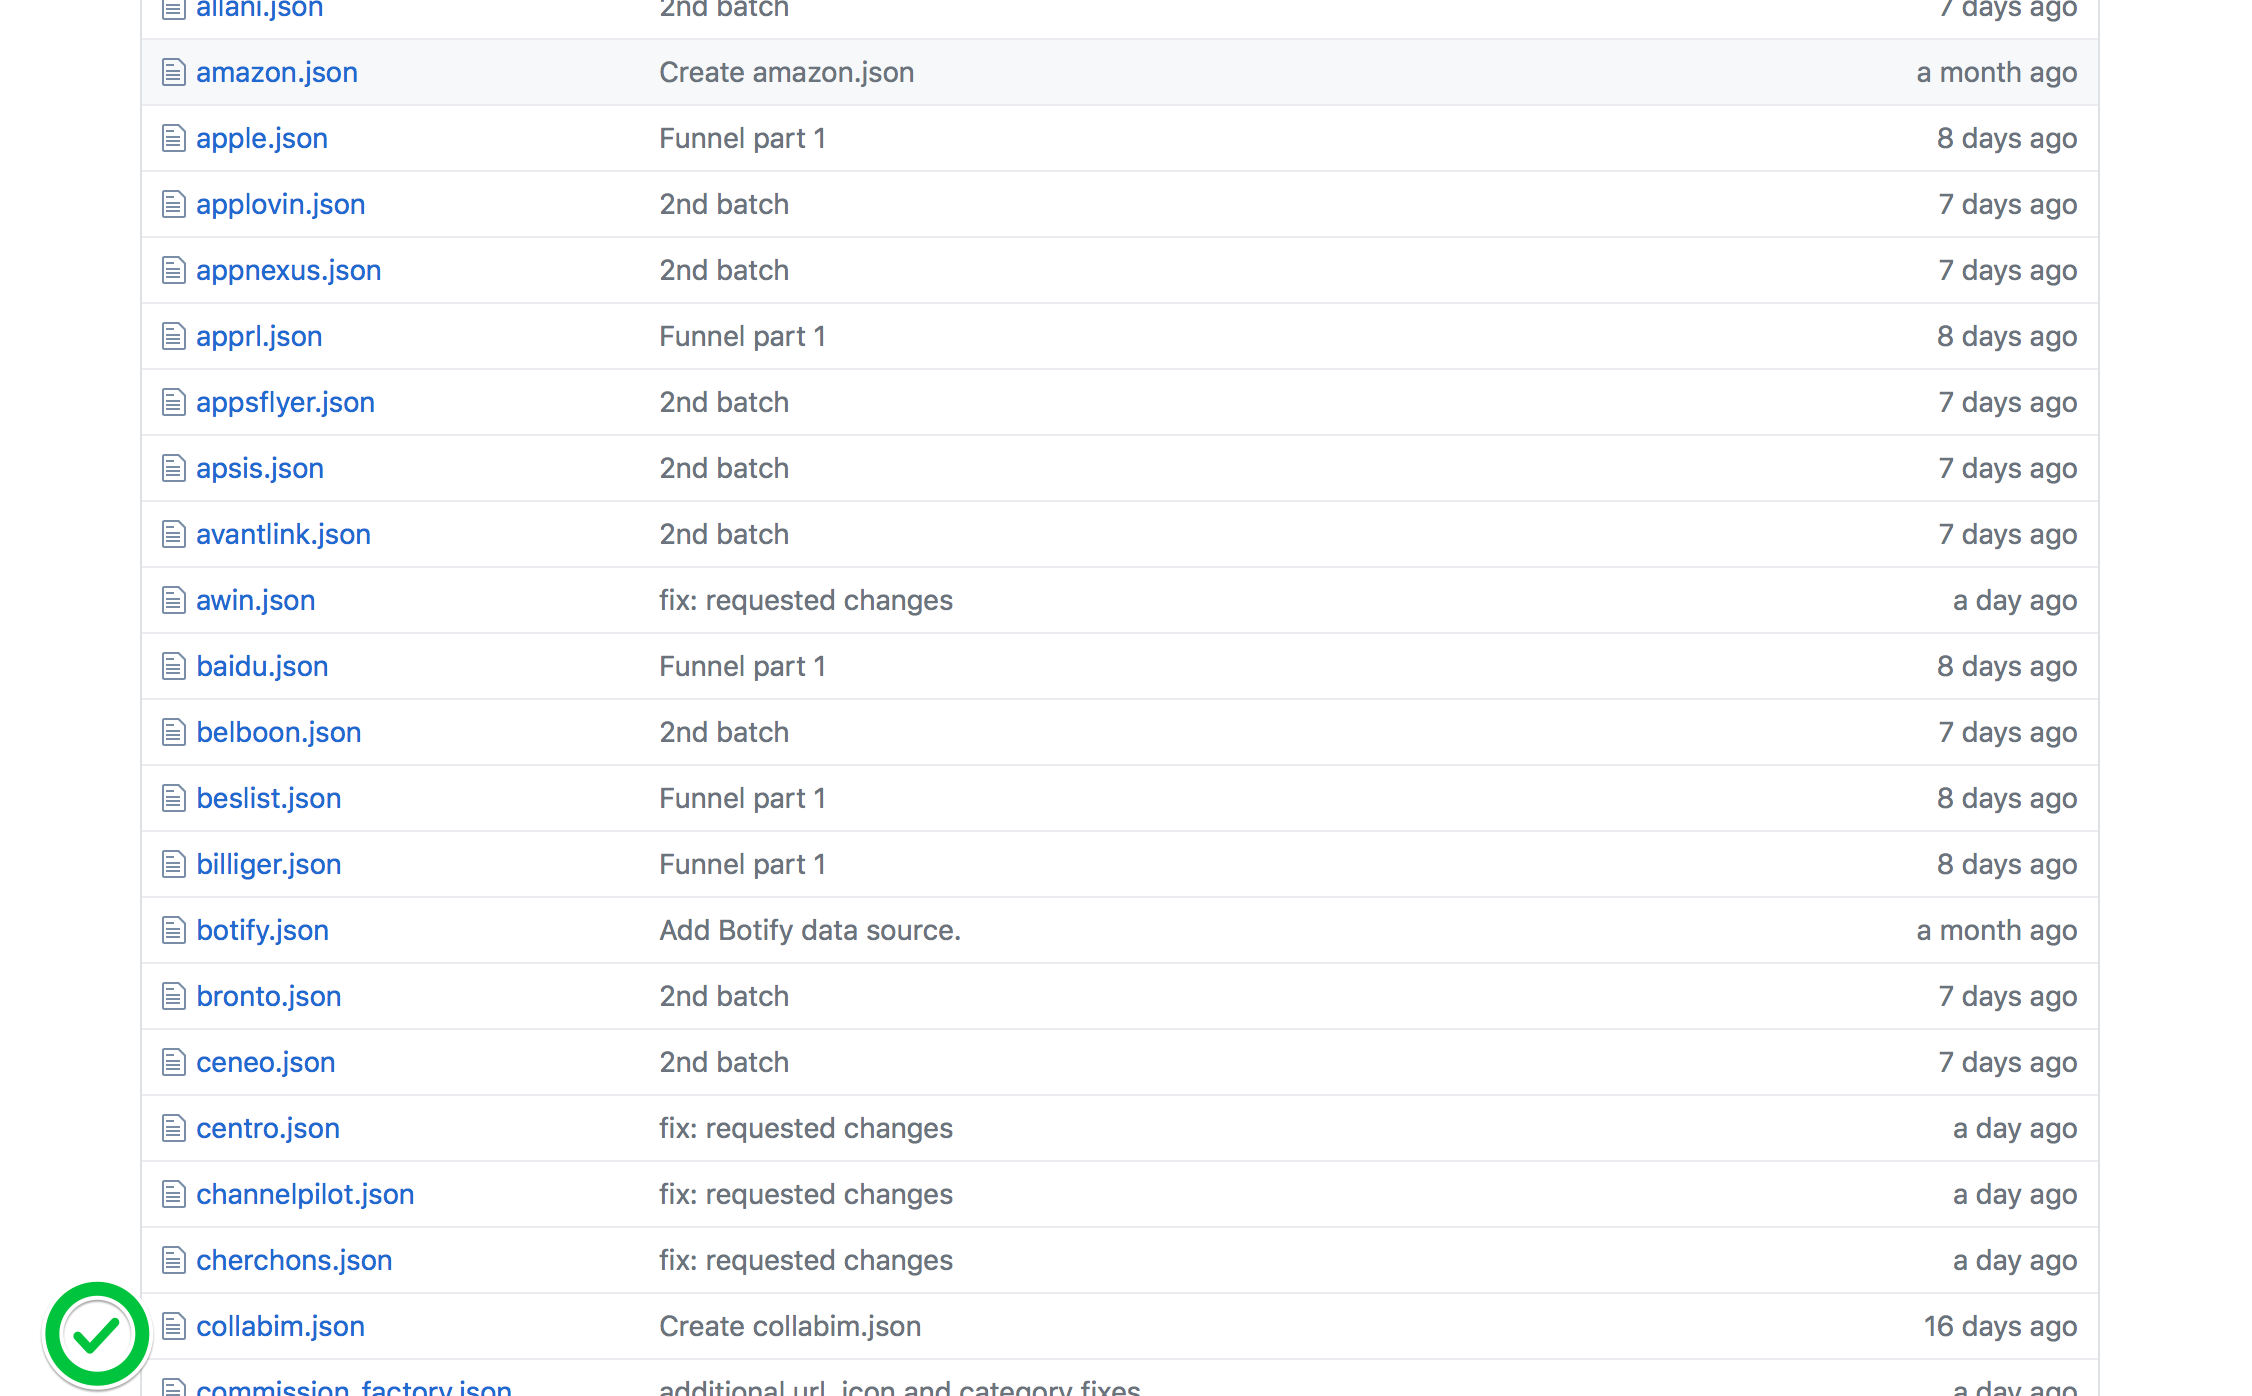Open awin.json's 'fix: requested changes' commit

click(806, 600)
